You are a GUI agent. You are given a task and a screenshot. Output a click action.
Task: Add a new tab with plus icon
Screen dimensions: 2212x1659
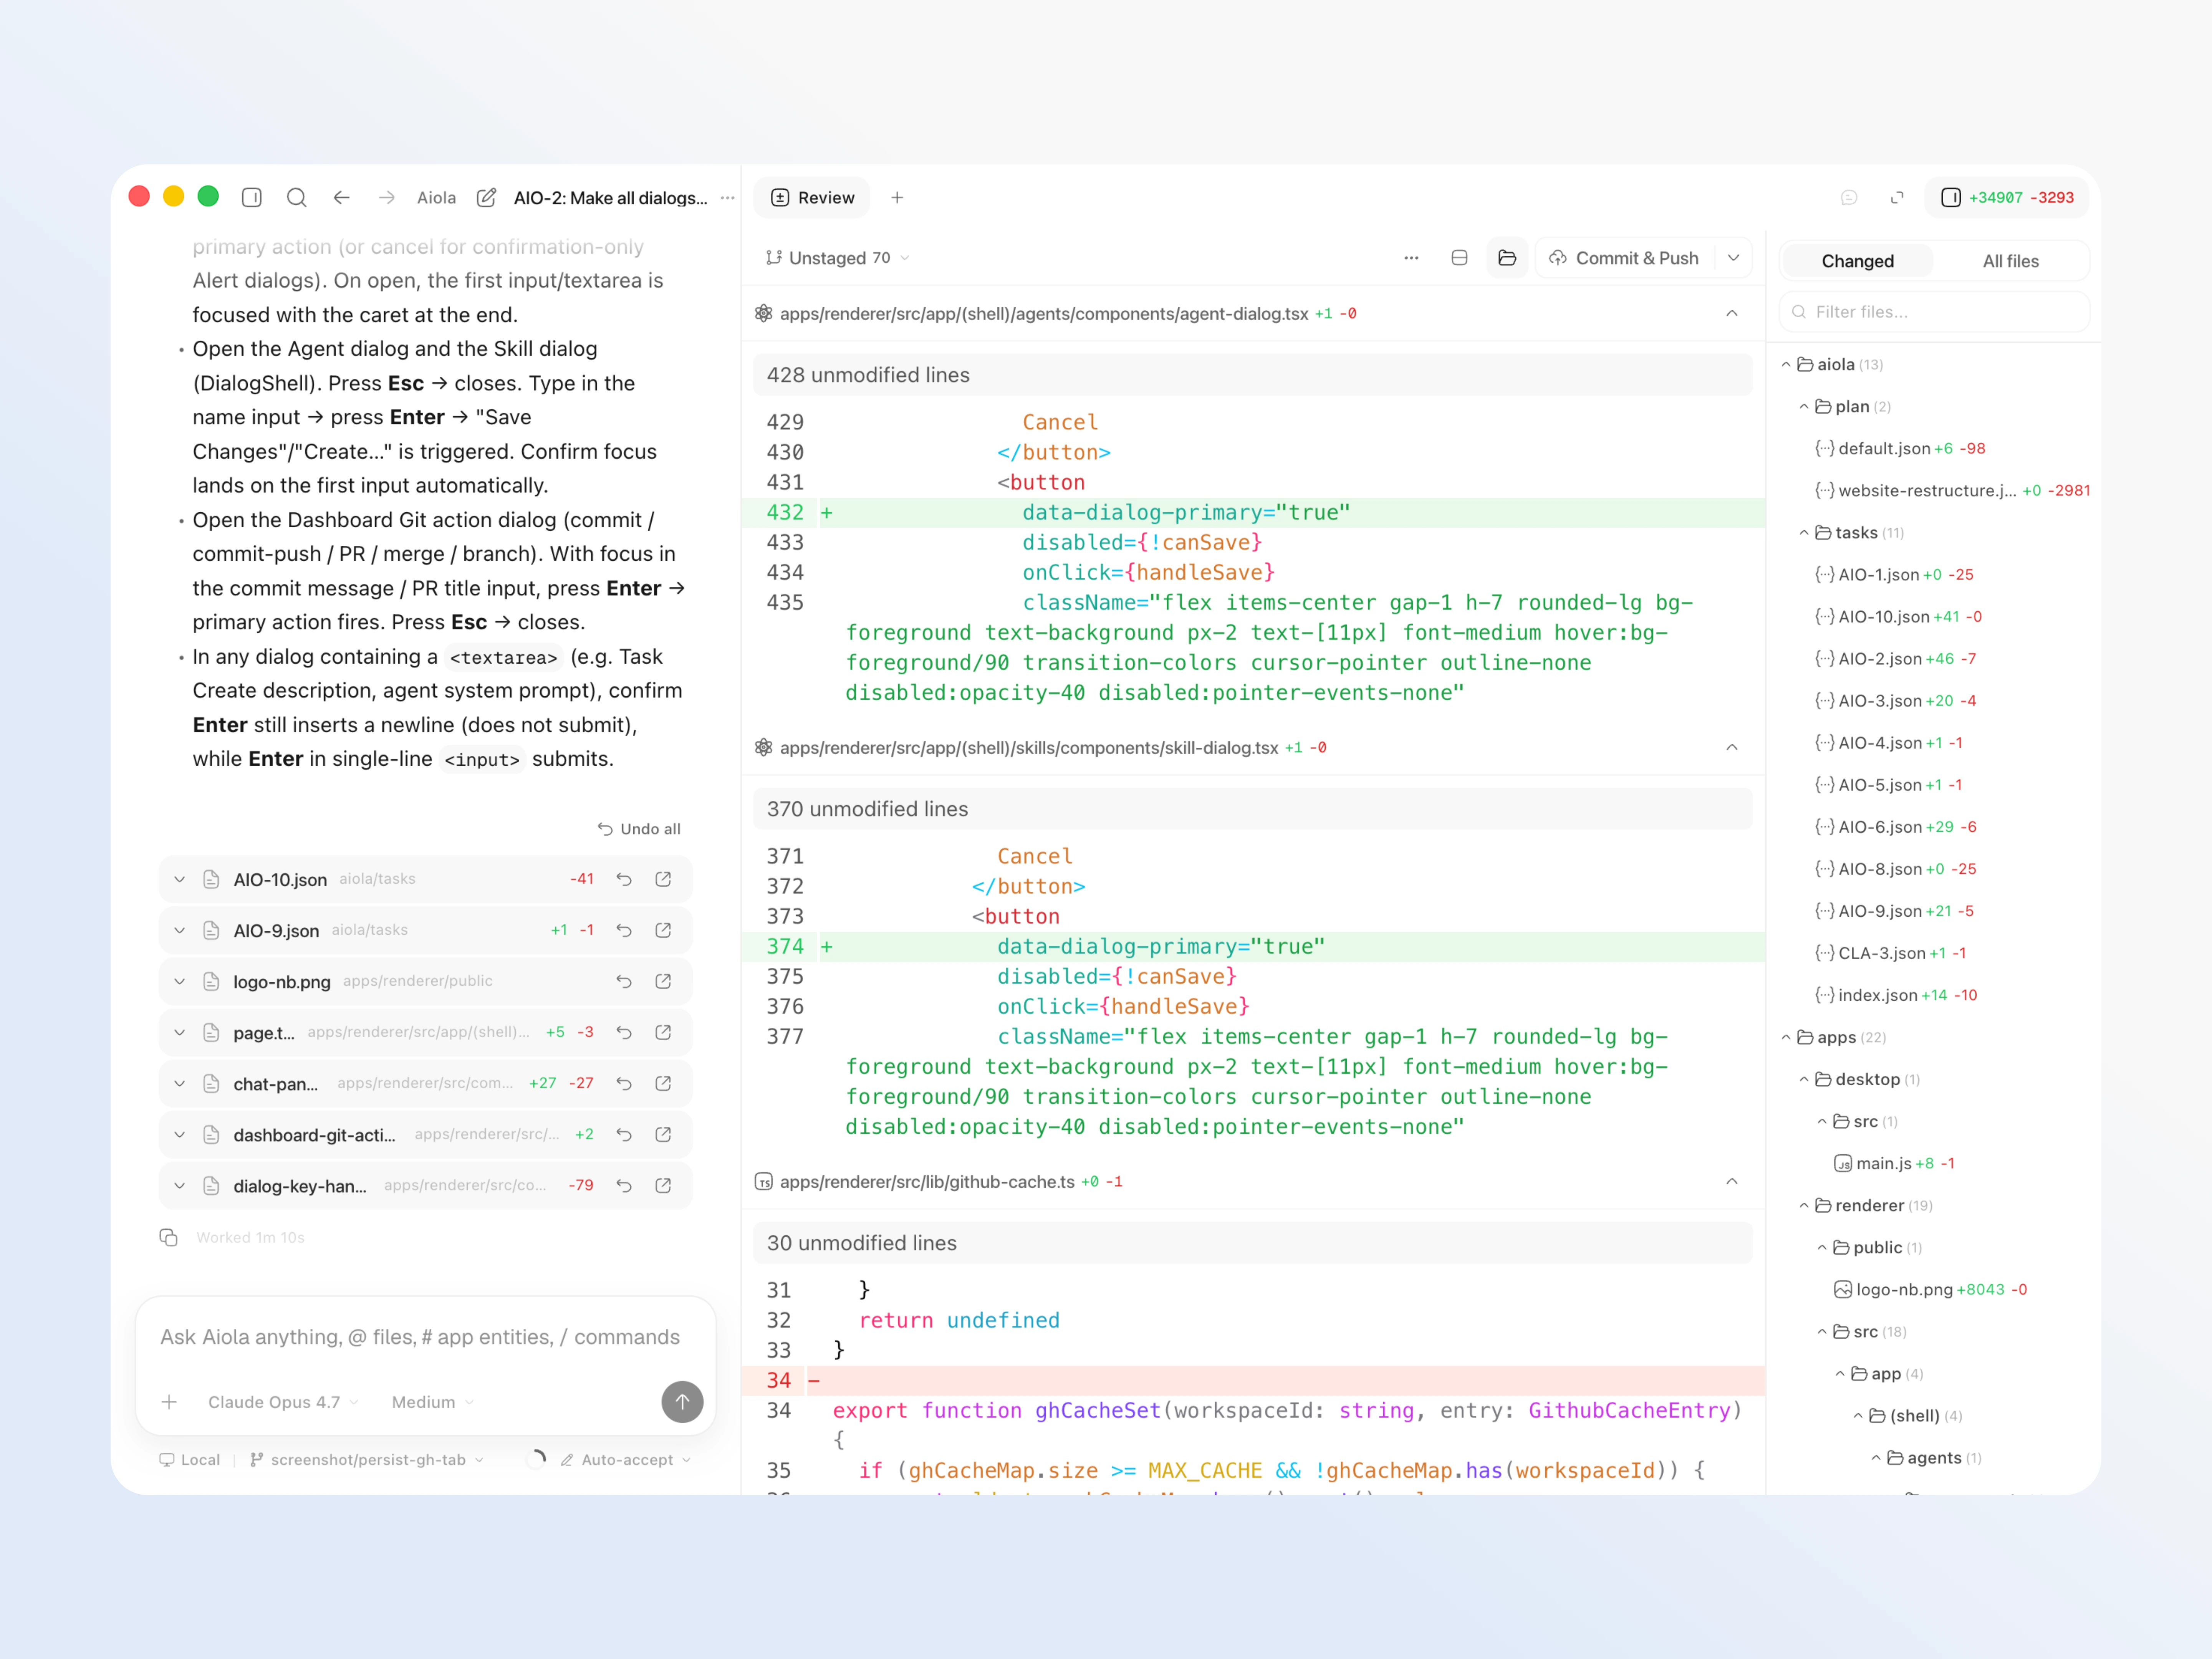click(x=897, y=198)
